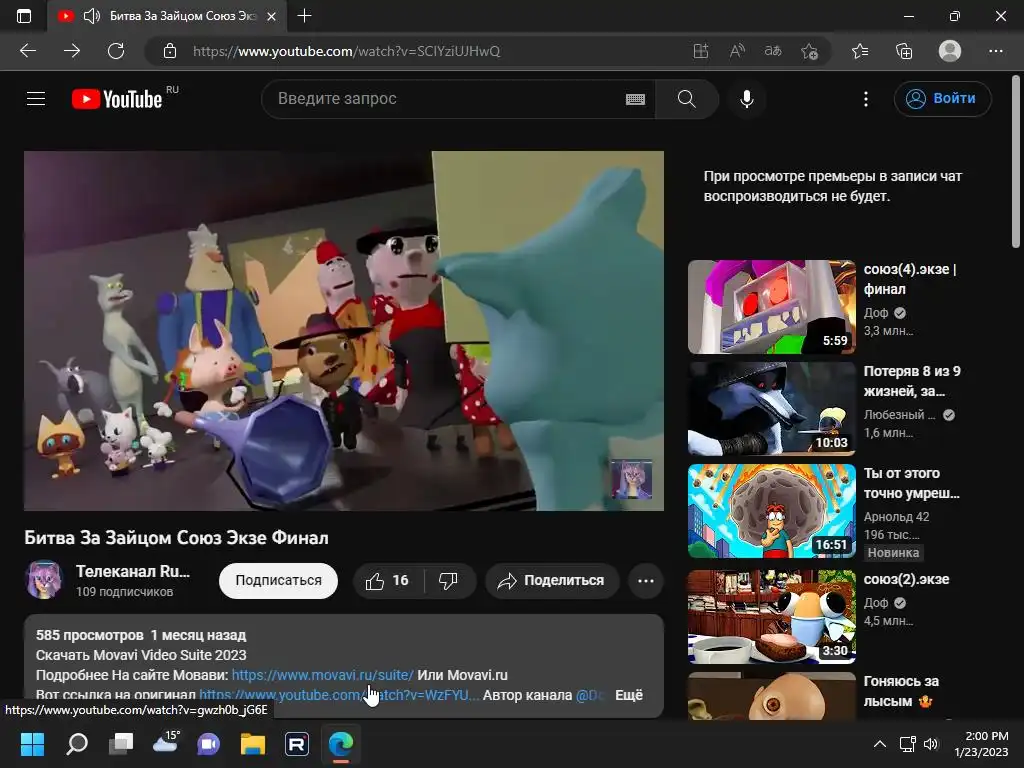1024x768 pixels.
Task: Open movavi.ru/suite link in description
Action: click(x=323, y=675)
